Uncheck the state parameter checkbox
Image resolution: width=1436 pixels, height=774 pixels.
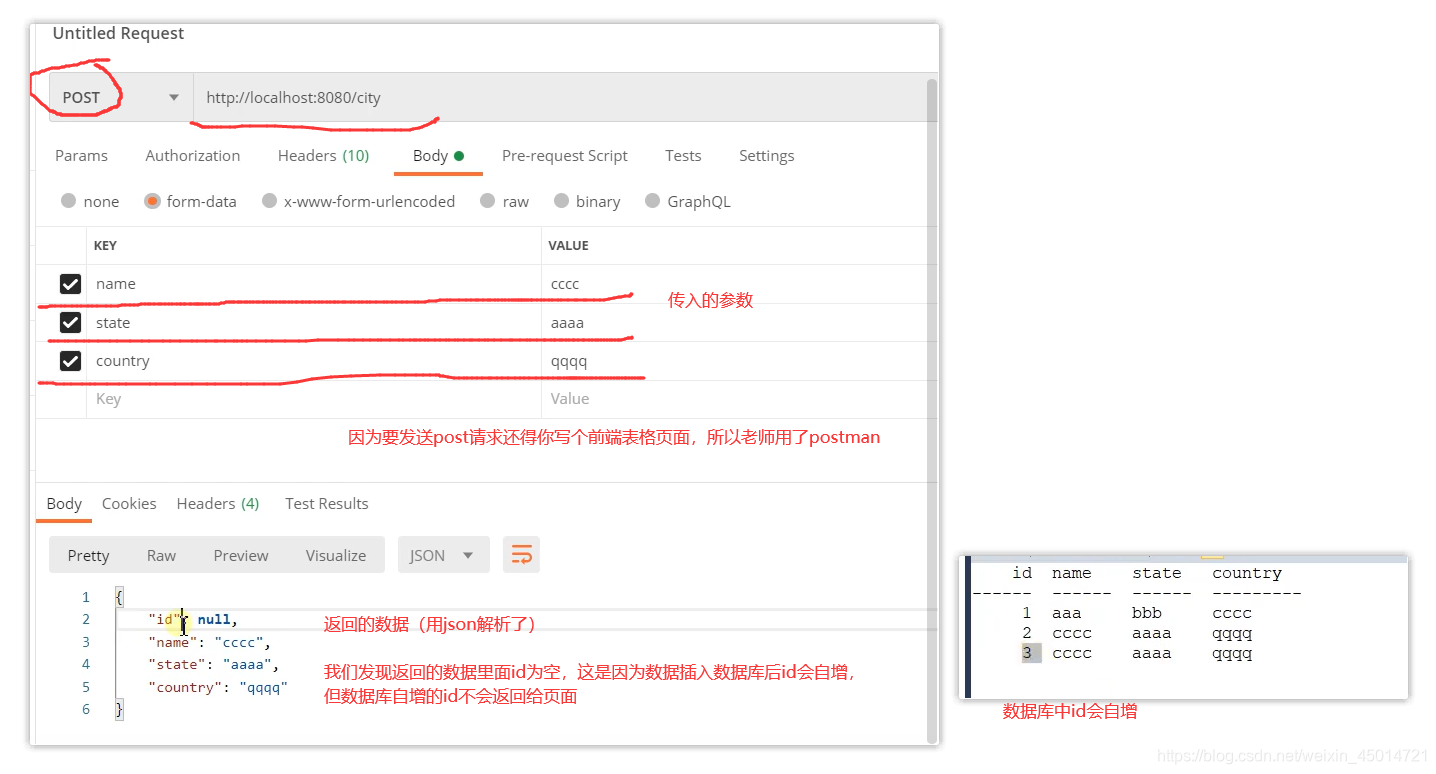[70, 322]
